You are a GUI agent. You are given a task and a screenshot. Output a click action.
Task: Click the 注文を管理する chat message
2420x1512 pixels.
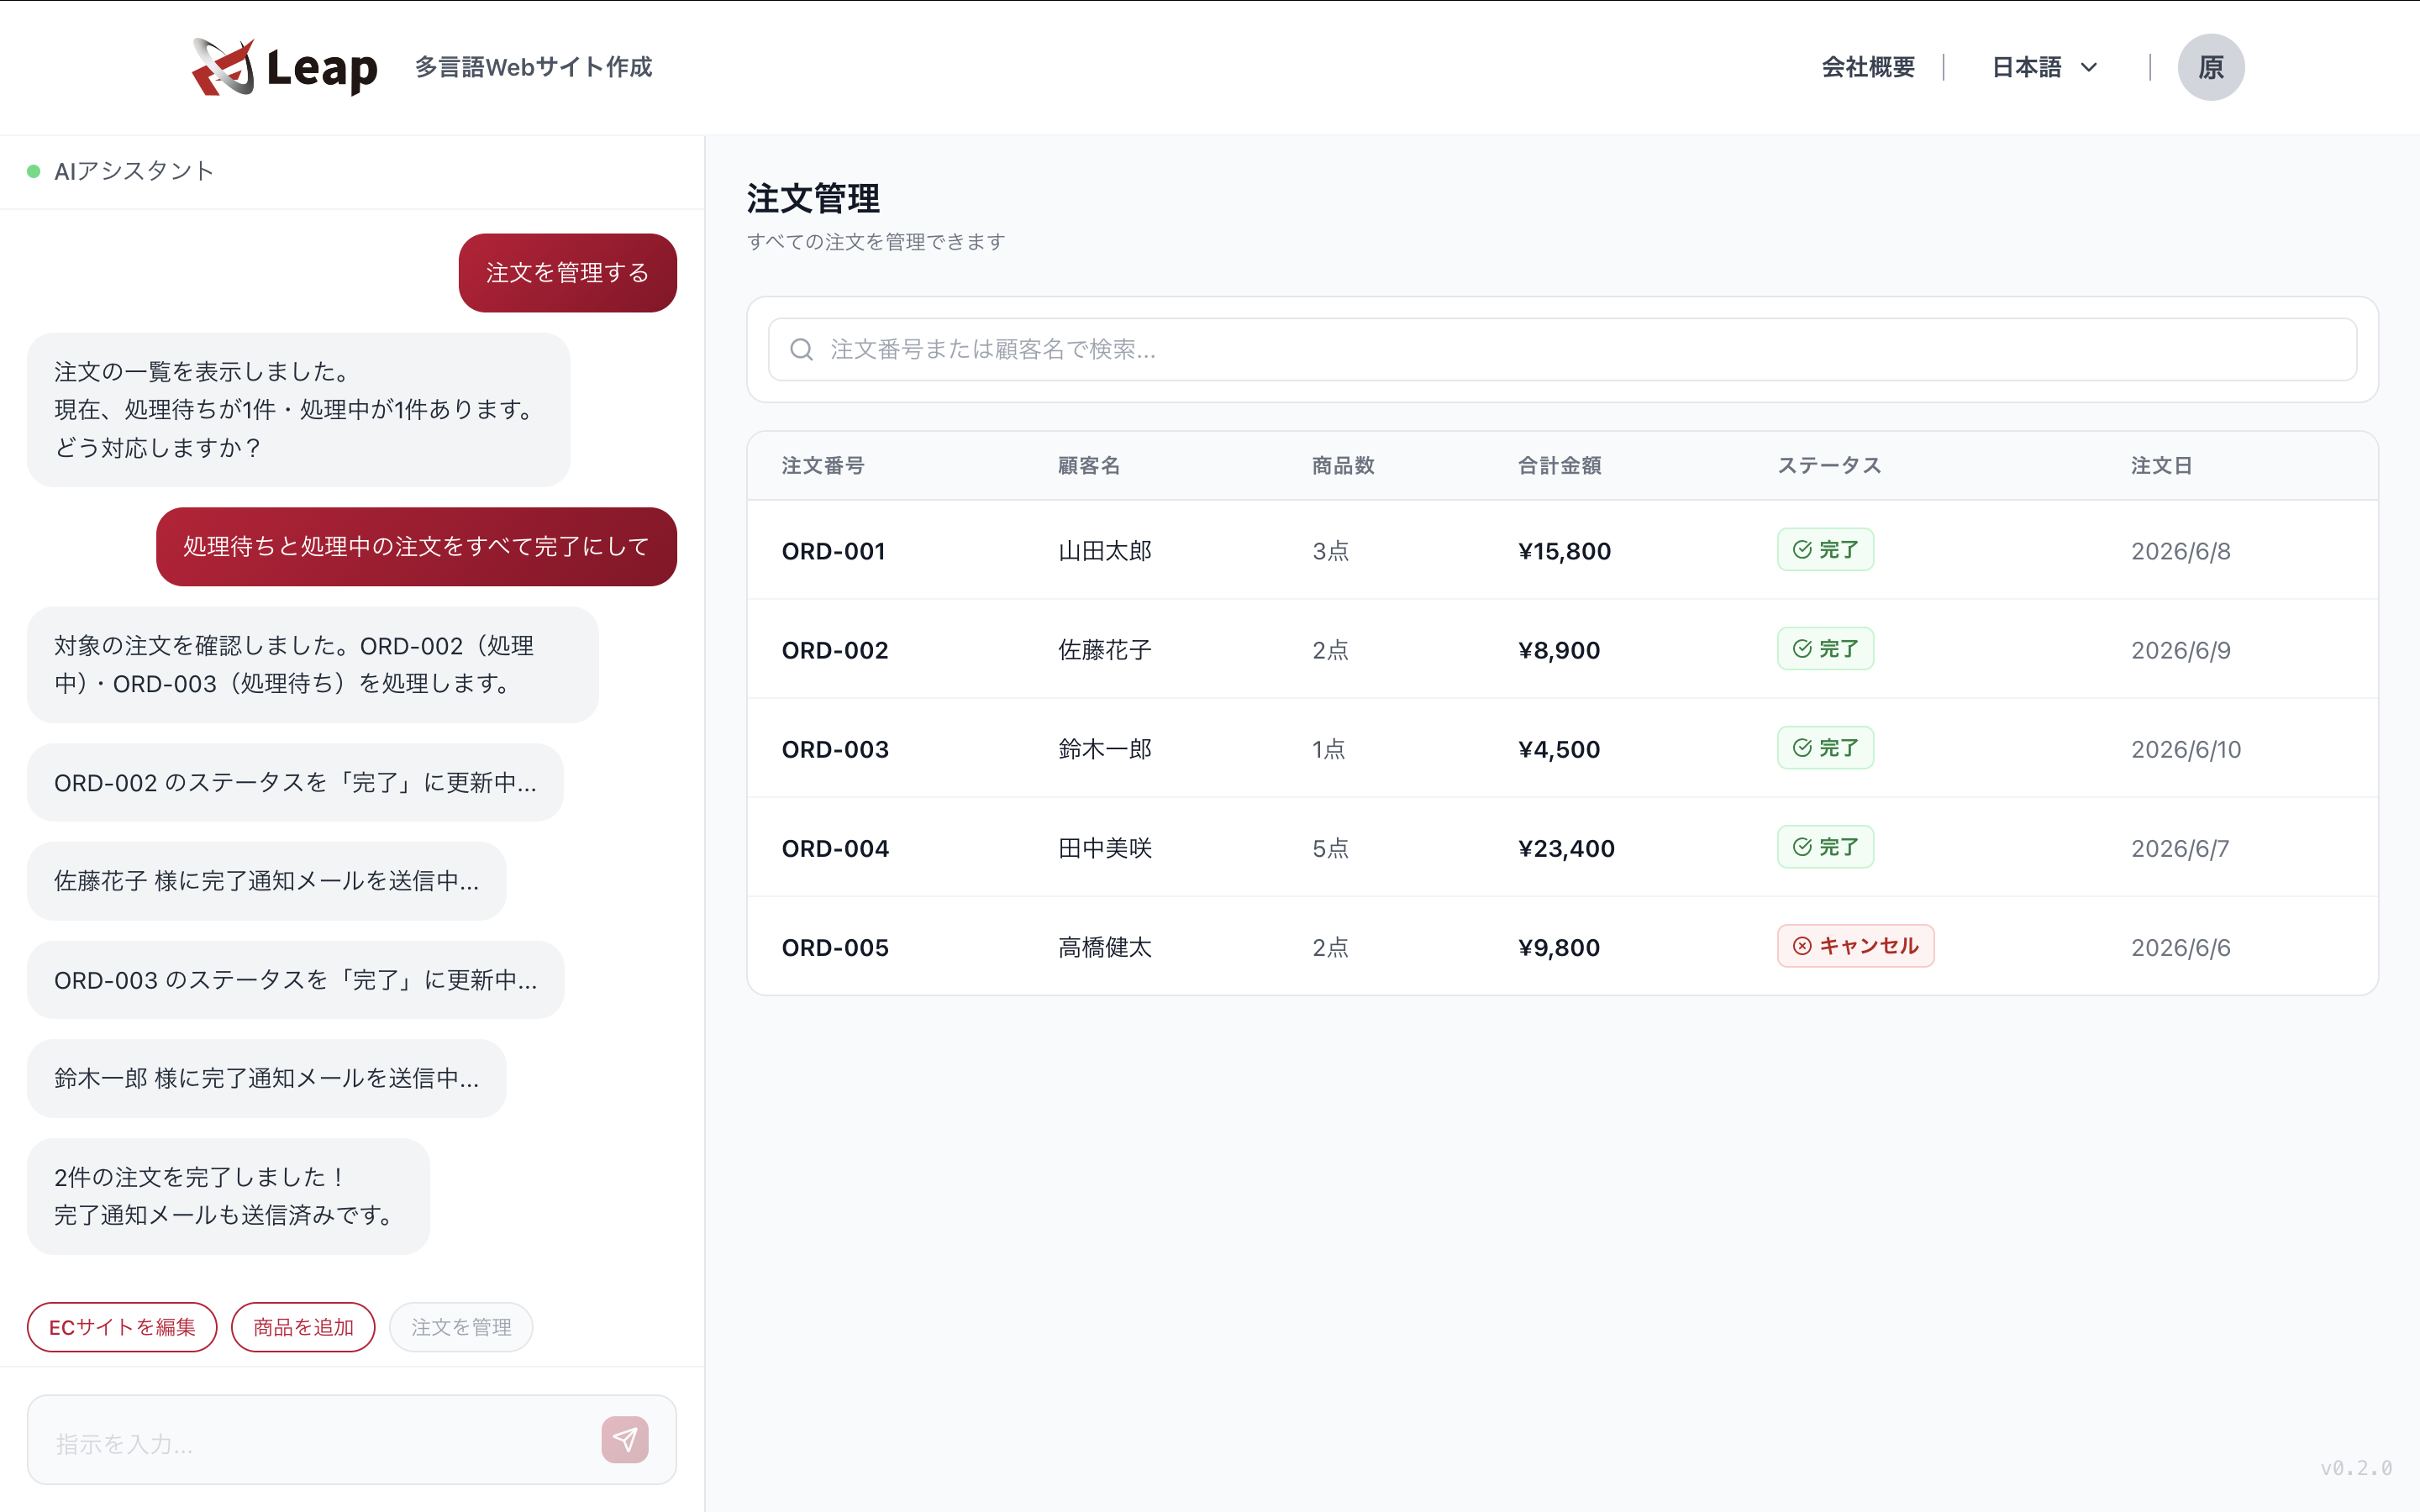tap(567, 272)
